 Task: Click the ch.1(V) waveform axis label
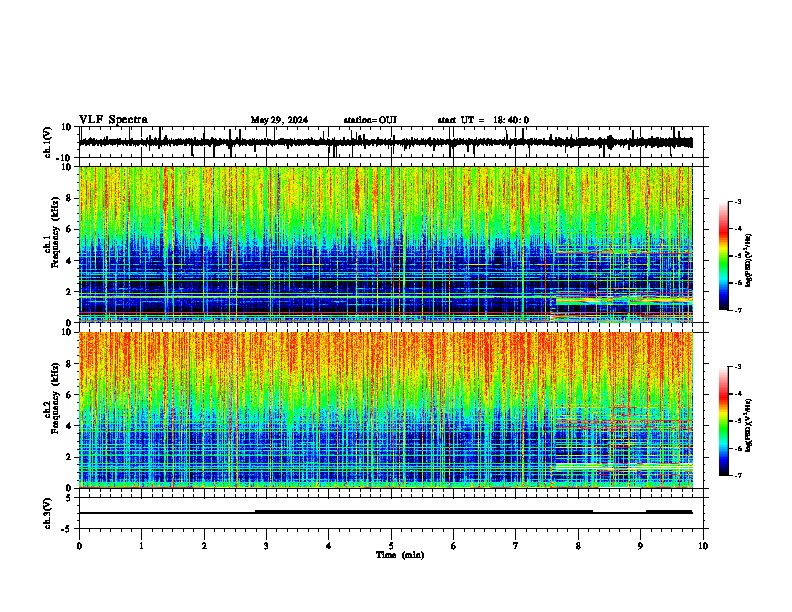coord(48,142)
